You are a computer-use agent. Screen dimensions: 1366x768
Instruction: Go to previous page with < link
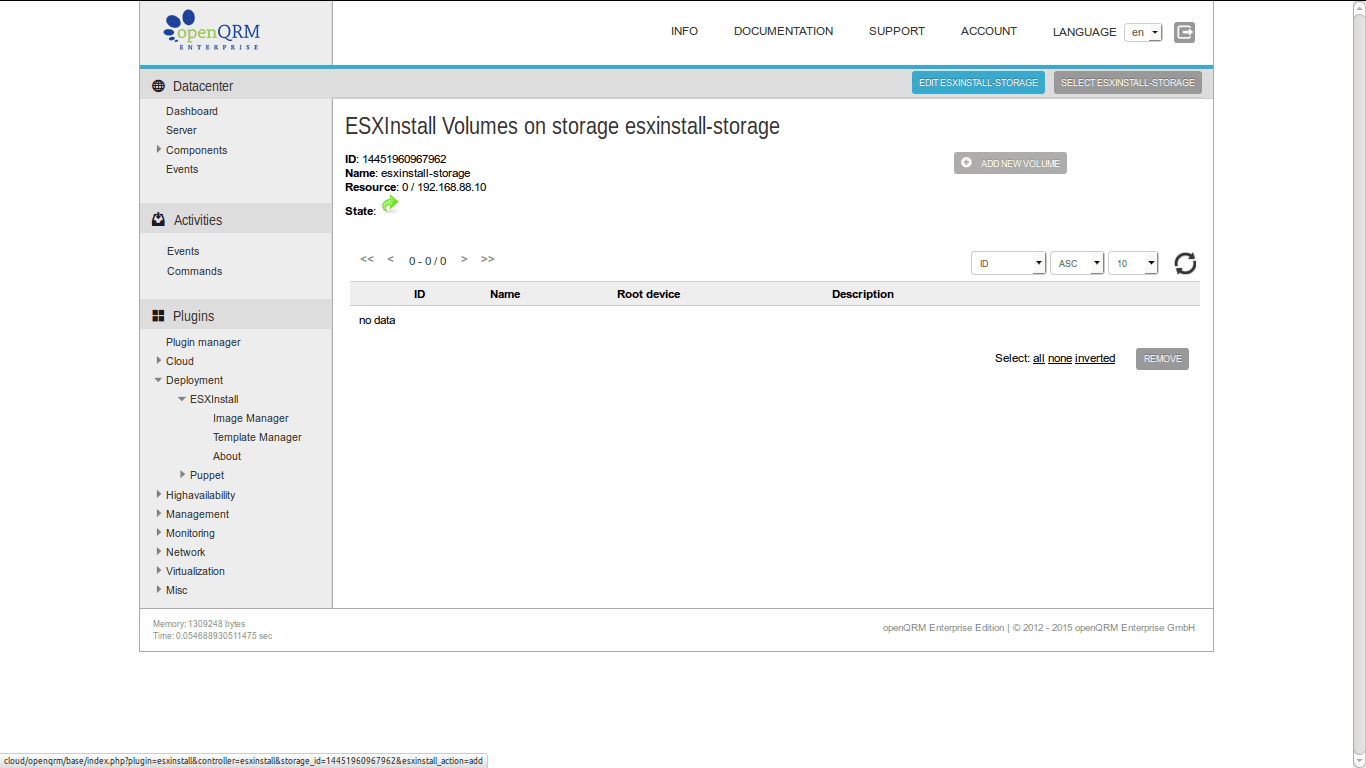[x=390, y=259]
